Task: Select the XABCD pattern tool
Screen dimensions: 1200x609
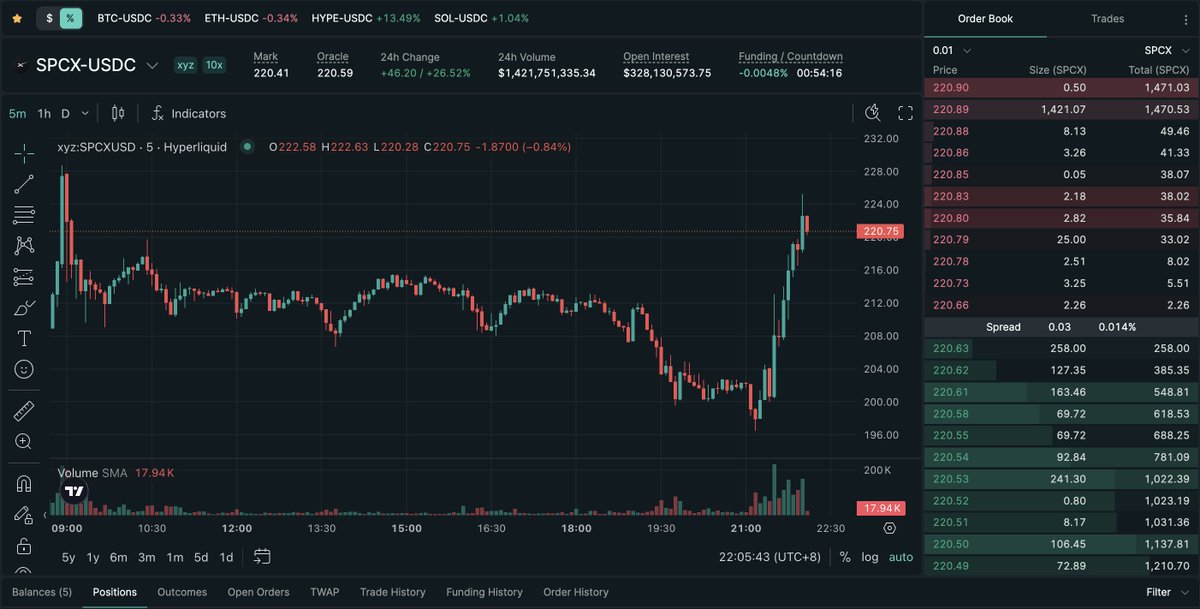Action: [24, 245]
